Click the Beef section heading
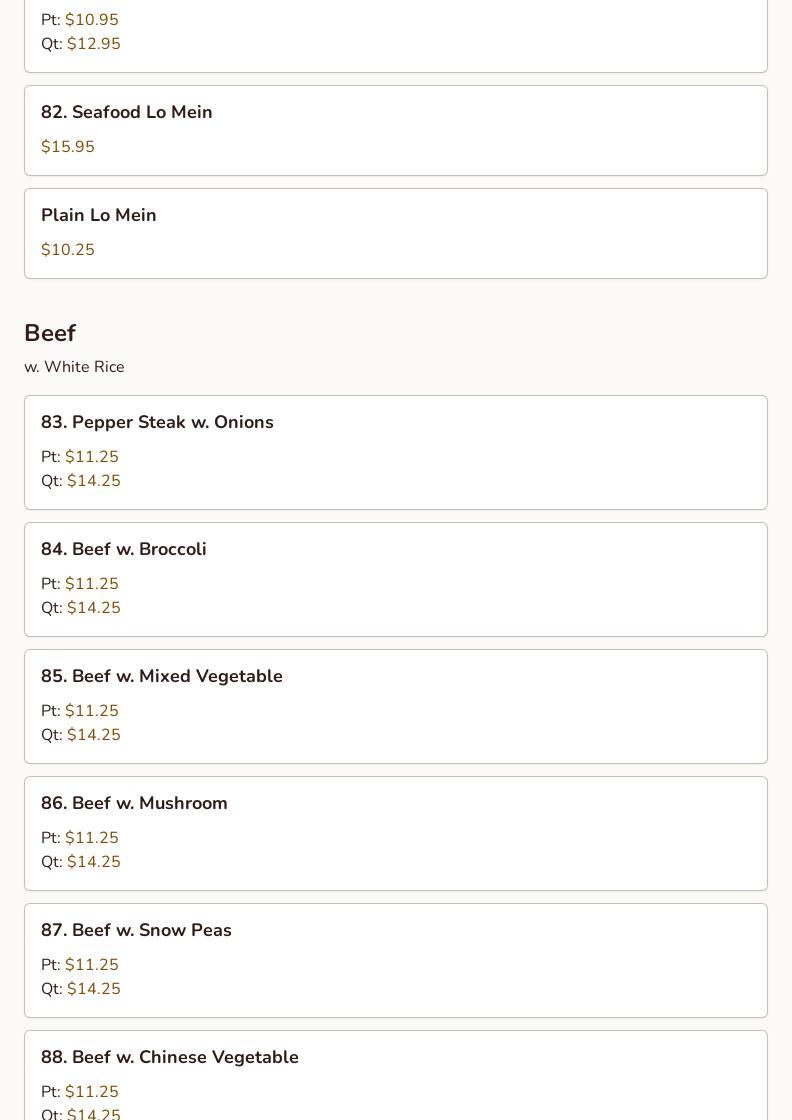The width and height of the screenshot is (792, 1120). point(50,333)
